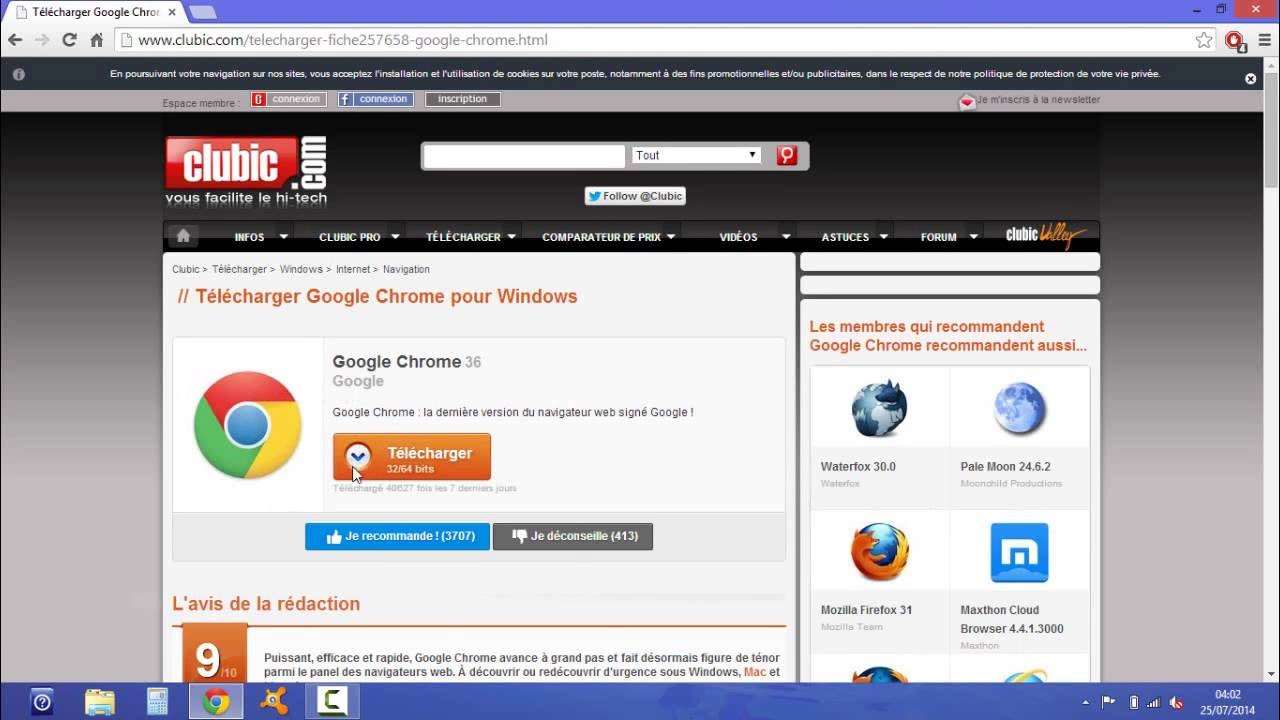Click the Windows breadcrumb link
Screen dimensions: 1280x720
pyautogui.click(x=301, y=269)
